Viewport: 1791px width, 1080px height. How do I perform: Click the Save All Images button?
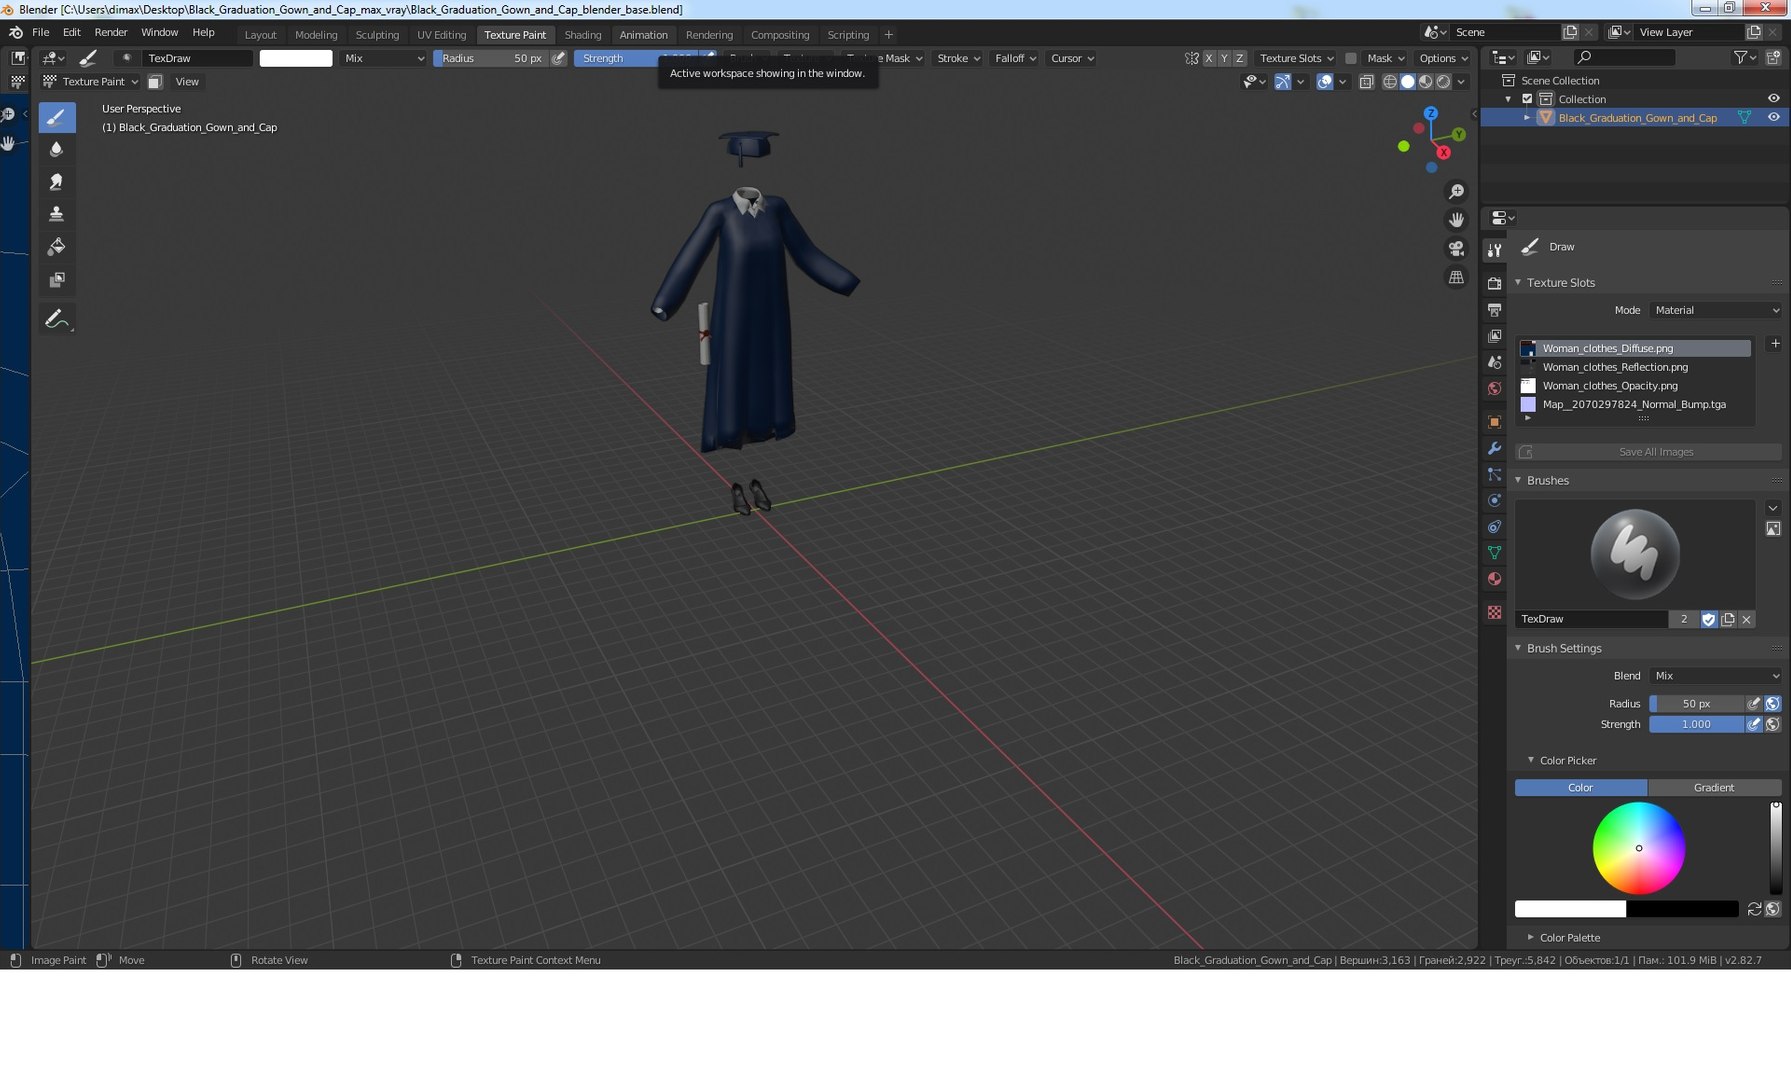pyautogui.click(x=1649, y=452)
